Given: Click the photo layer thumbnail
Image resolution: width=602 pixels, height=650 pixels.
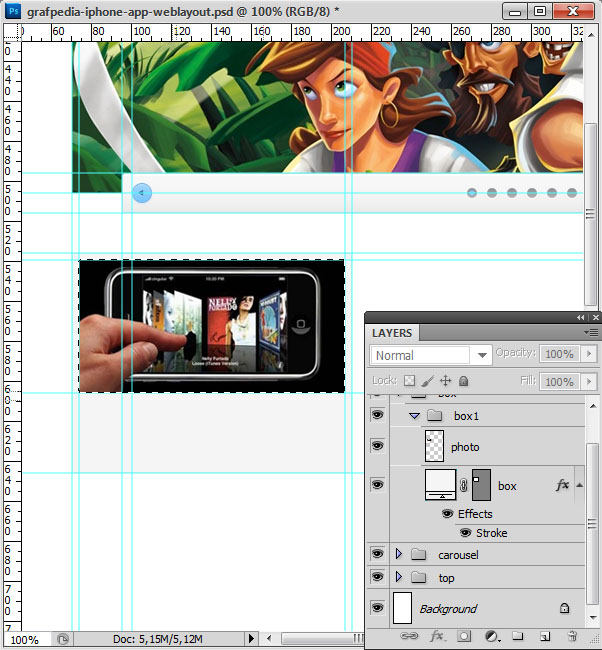Looking at the screenshot, I should tap(434, 446).
